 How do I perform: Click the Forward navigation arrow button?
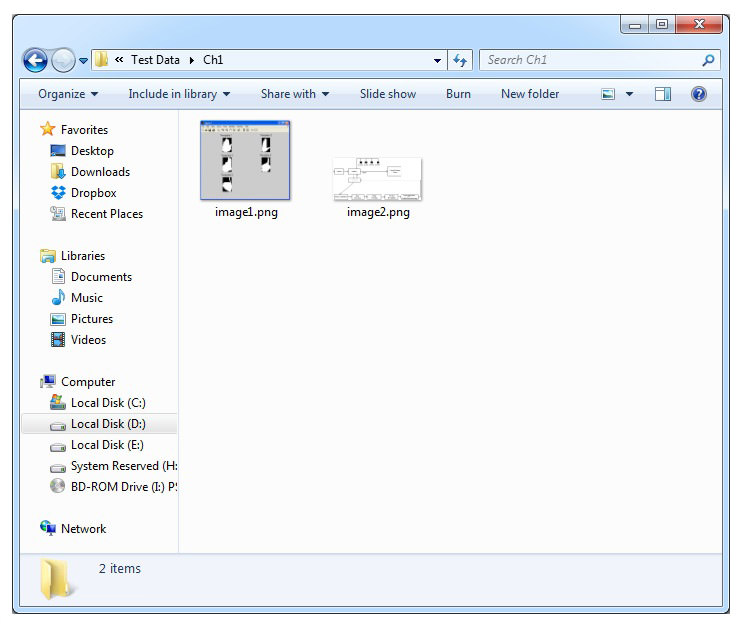[63, 61]
